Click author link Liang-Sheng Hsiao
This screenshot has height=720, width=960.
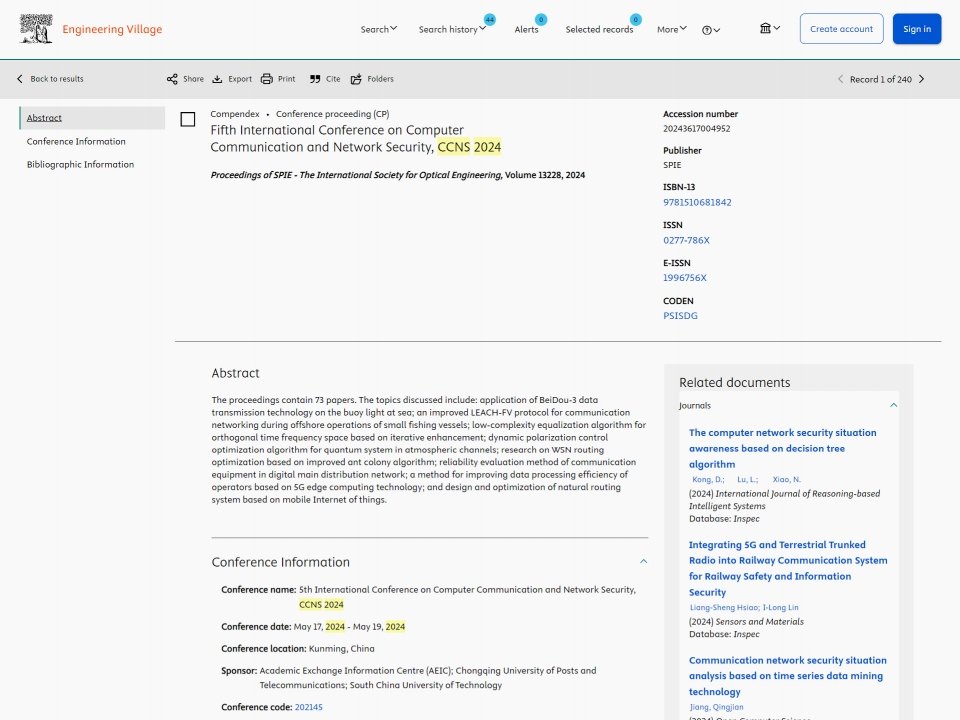[x=725, y=607]
